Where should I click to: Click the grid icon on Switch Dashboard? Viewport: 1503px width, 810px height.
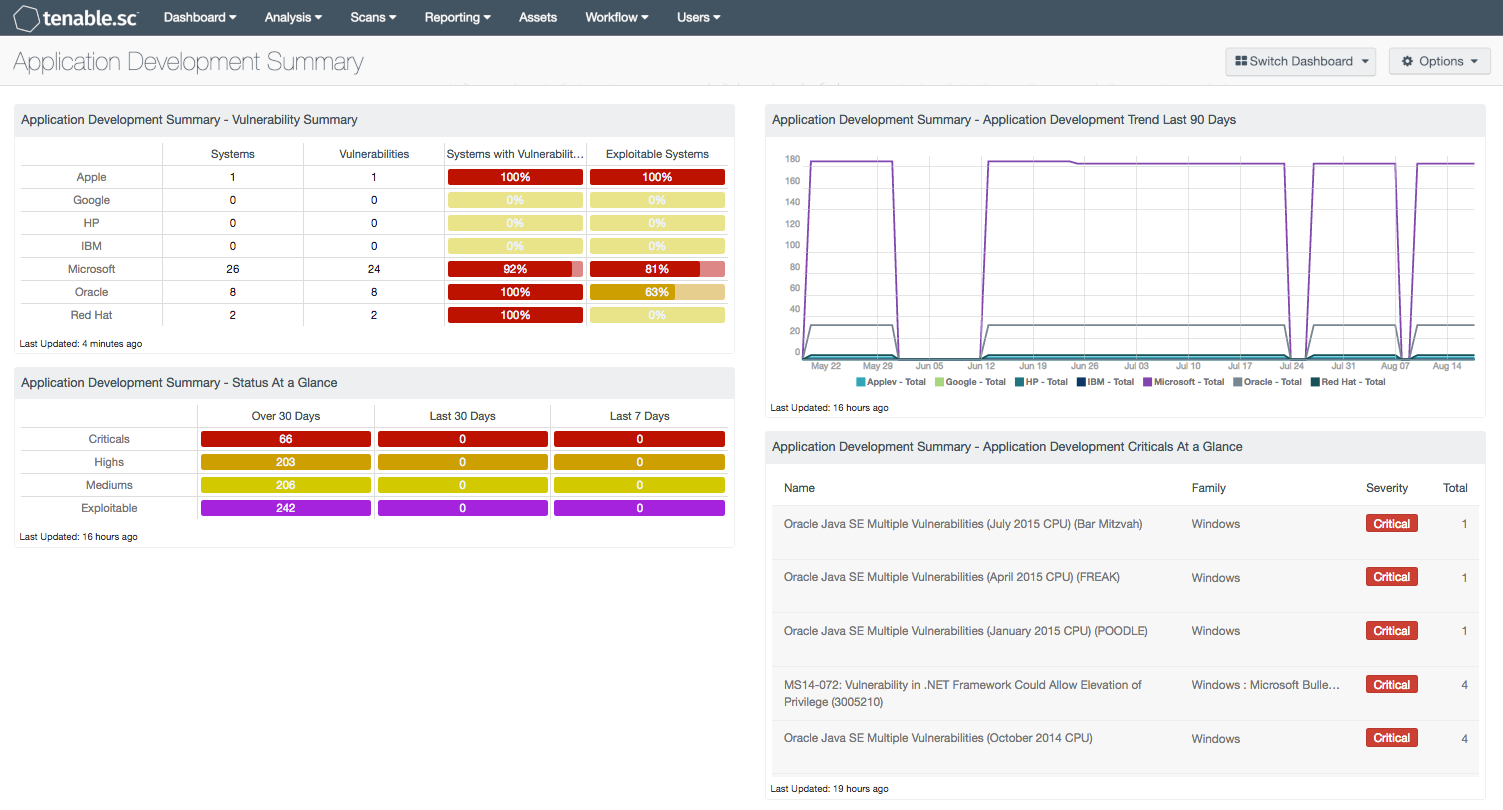[x=1242, y=61]
